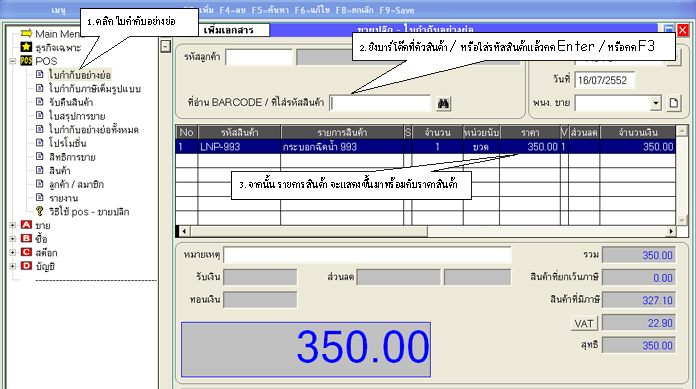Expand the บัญชี tree node
The height and width of the screenshot is (389, 696).
coord(12,266)
